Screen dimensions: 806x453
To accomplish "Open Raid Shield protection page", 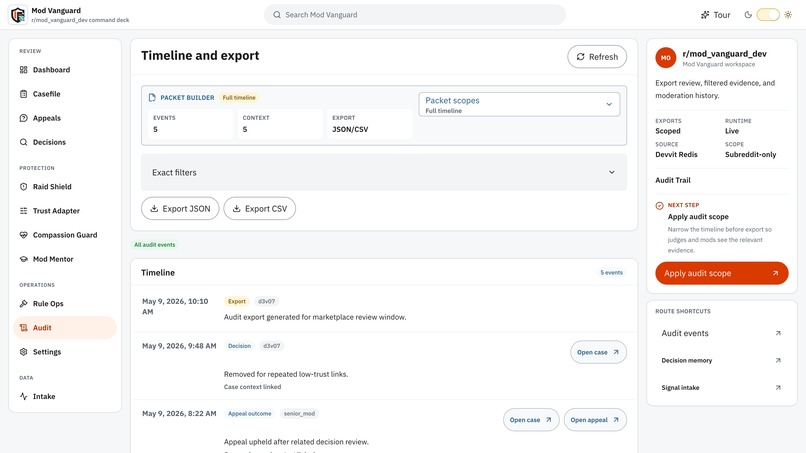I will [x=65, y=187].
